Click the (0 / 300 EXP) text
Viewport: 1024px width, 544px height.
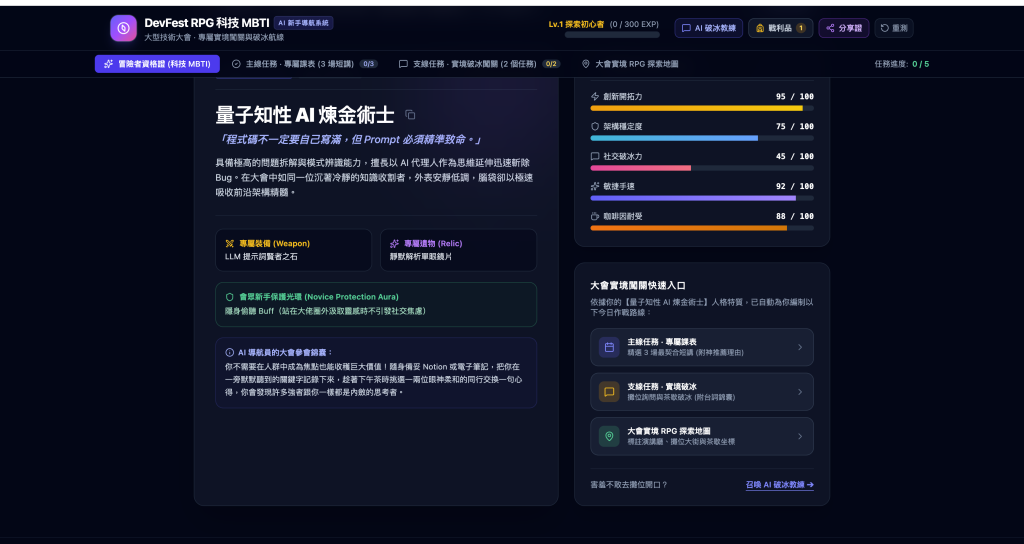634,24
